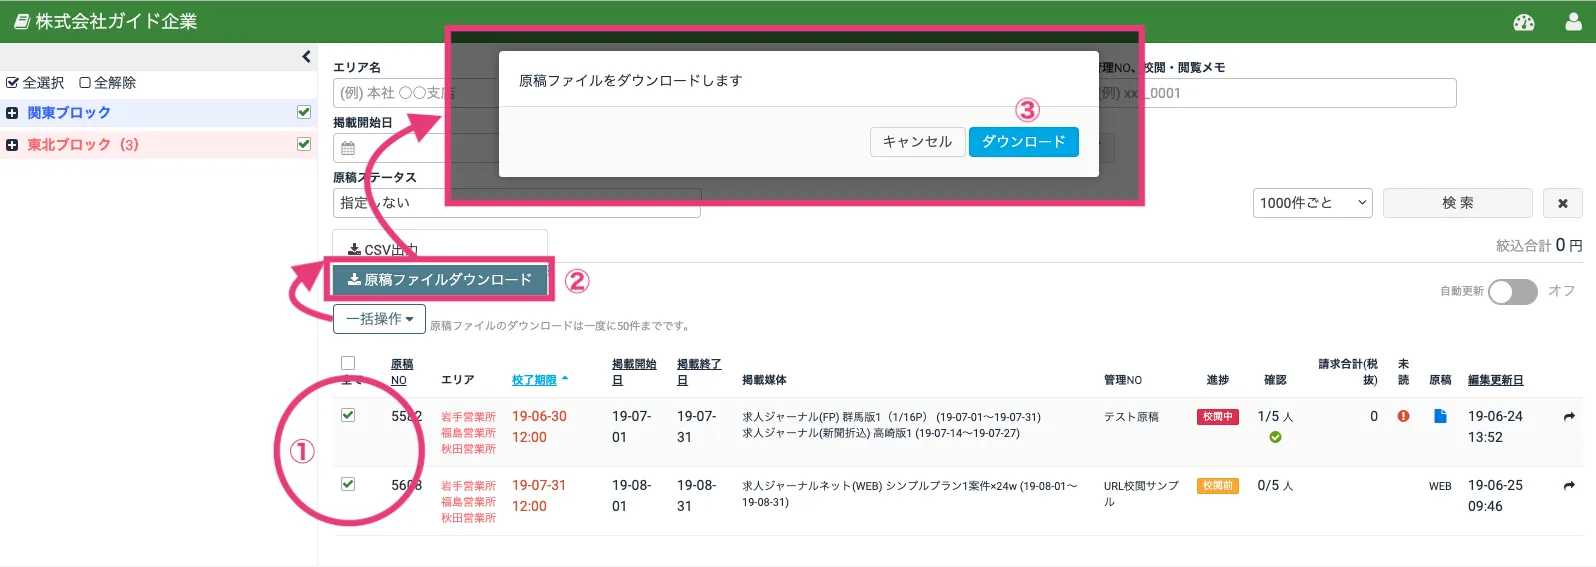The image size is (1596, 567).
Task: Open the 1000件ごと page-size dropdown
Action: (1312, 203)
